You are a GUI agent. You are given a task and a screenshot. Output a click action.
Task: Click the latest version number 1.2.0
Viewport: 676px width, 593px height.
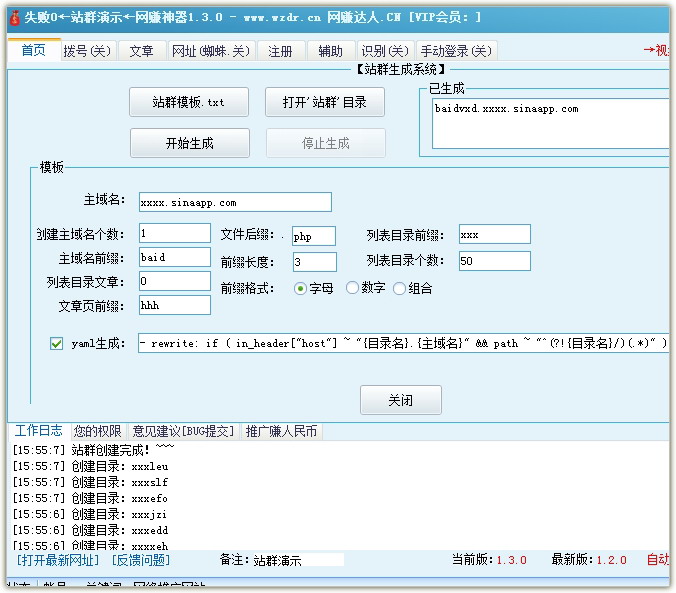(x=612, y=560)
